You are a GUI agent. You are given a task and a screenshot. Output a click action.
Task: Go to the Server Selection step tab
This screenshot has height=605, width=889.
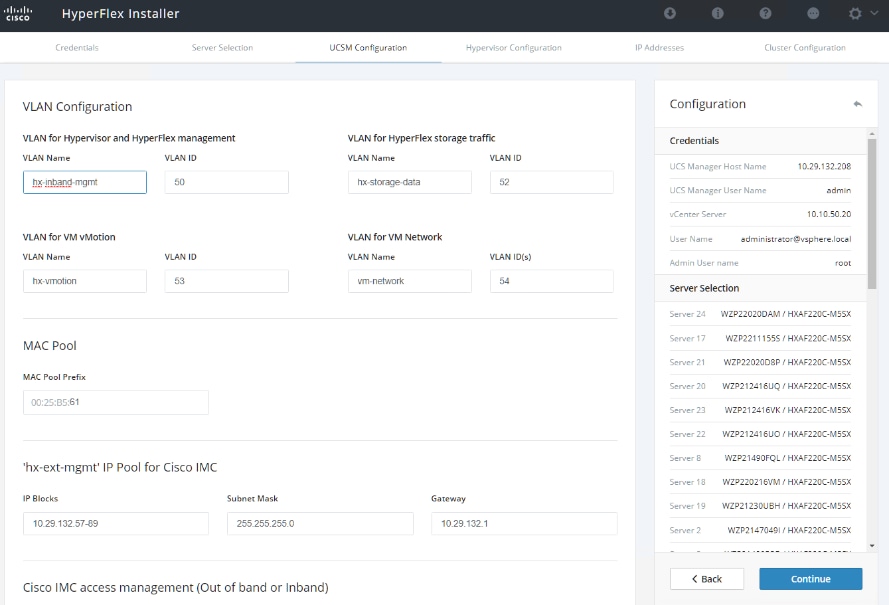coord(222,48)
